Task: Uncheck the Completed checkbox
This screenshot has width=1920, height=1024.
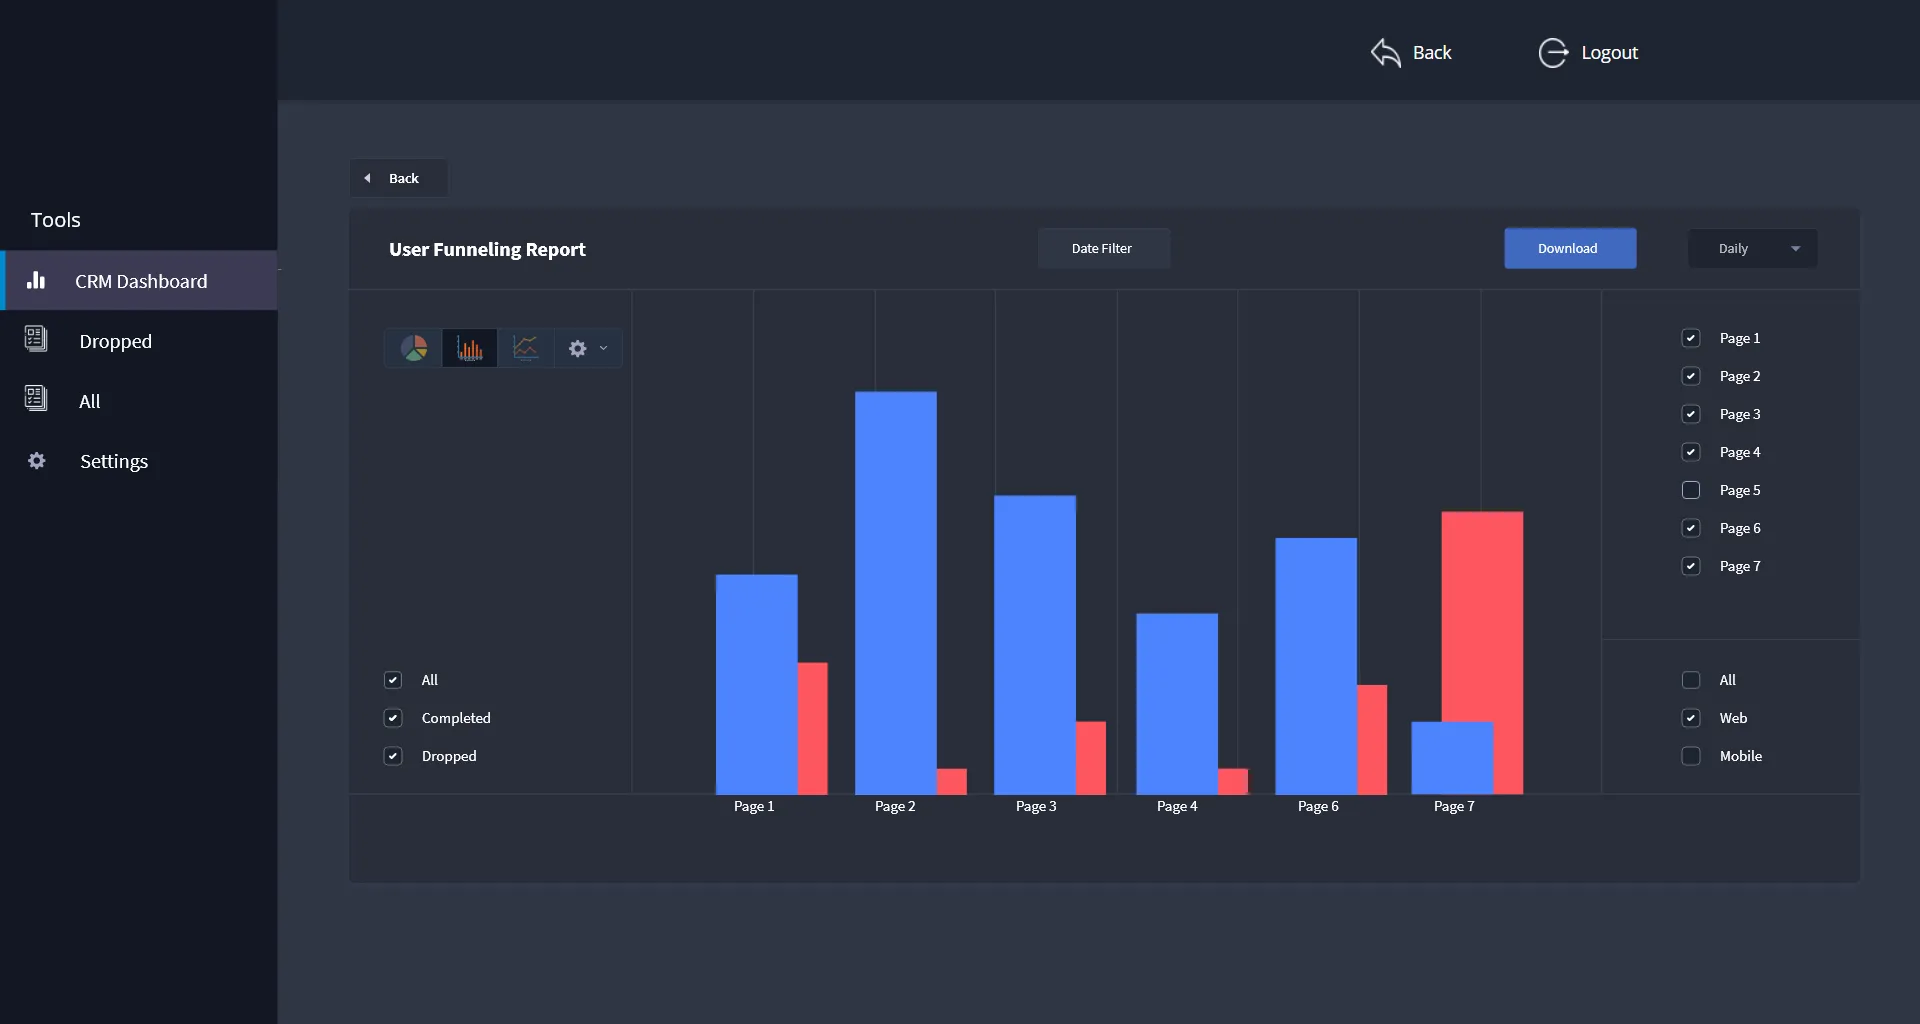Action: click(393, 718)
